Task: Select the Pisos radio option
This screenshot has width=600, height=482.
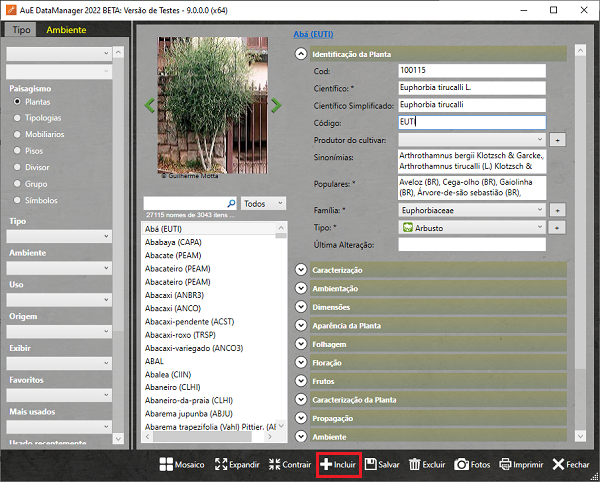Action: [x=17, y=150]
